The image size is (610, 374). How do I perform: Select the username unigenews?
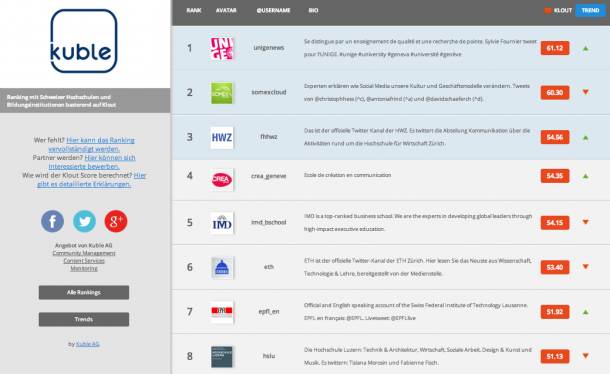coord(269,48)
